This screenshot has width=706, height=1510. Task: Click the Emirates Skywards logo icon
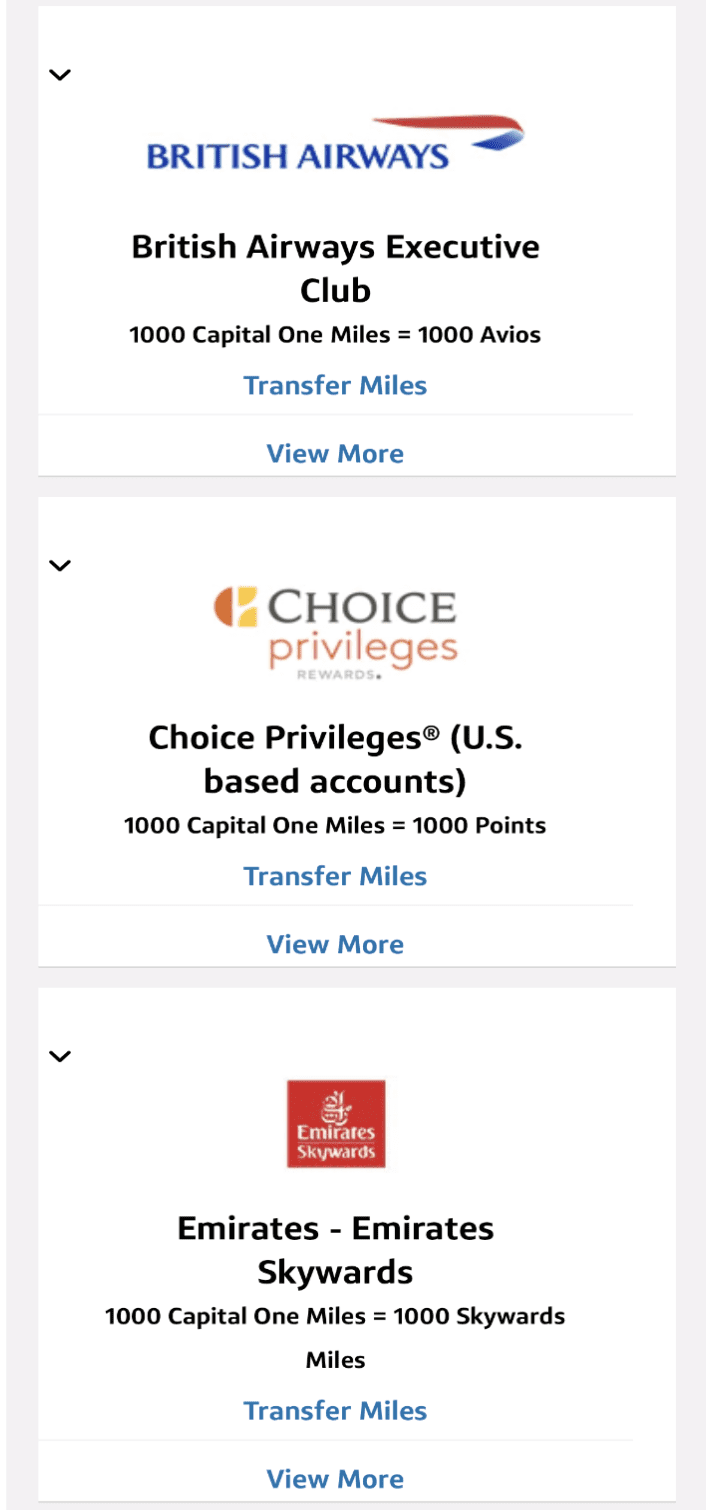point(336,1123)
